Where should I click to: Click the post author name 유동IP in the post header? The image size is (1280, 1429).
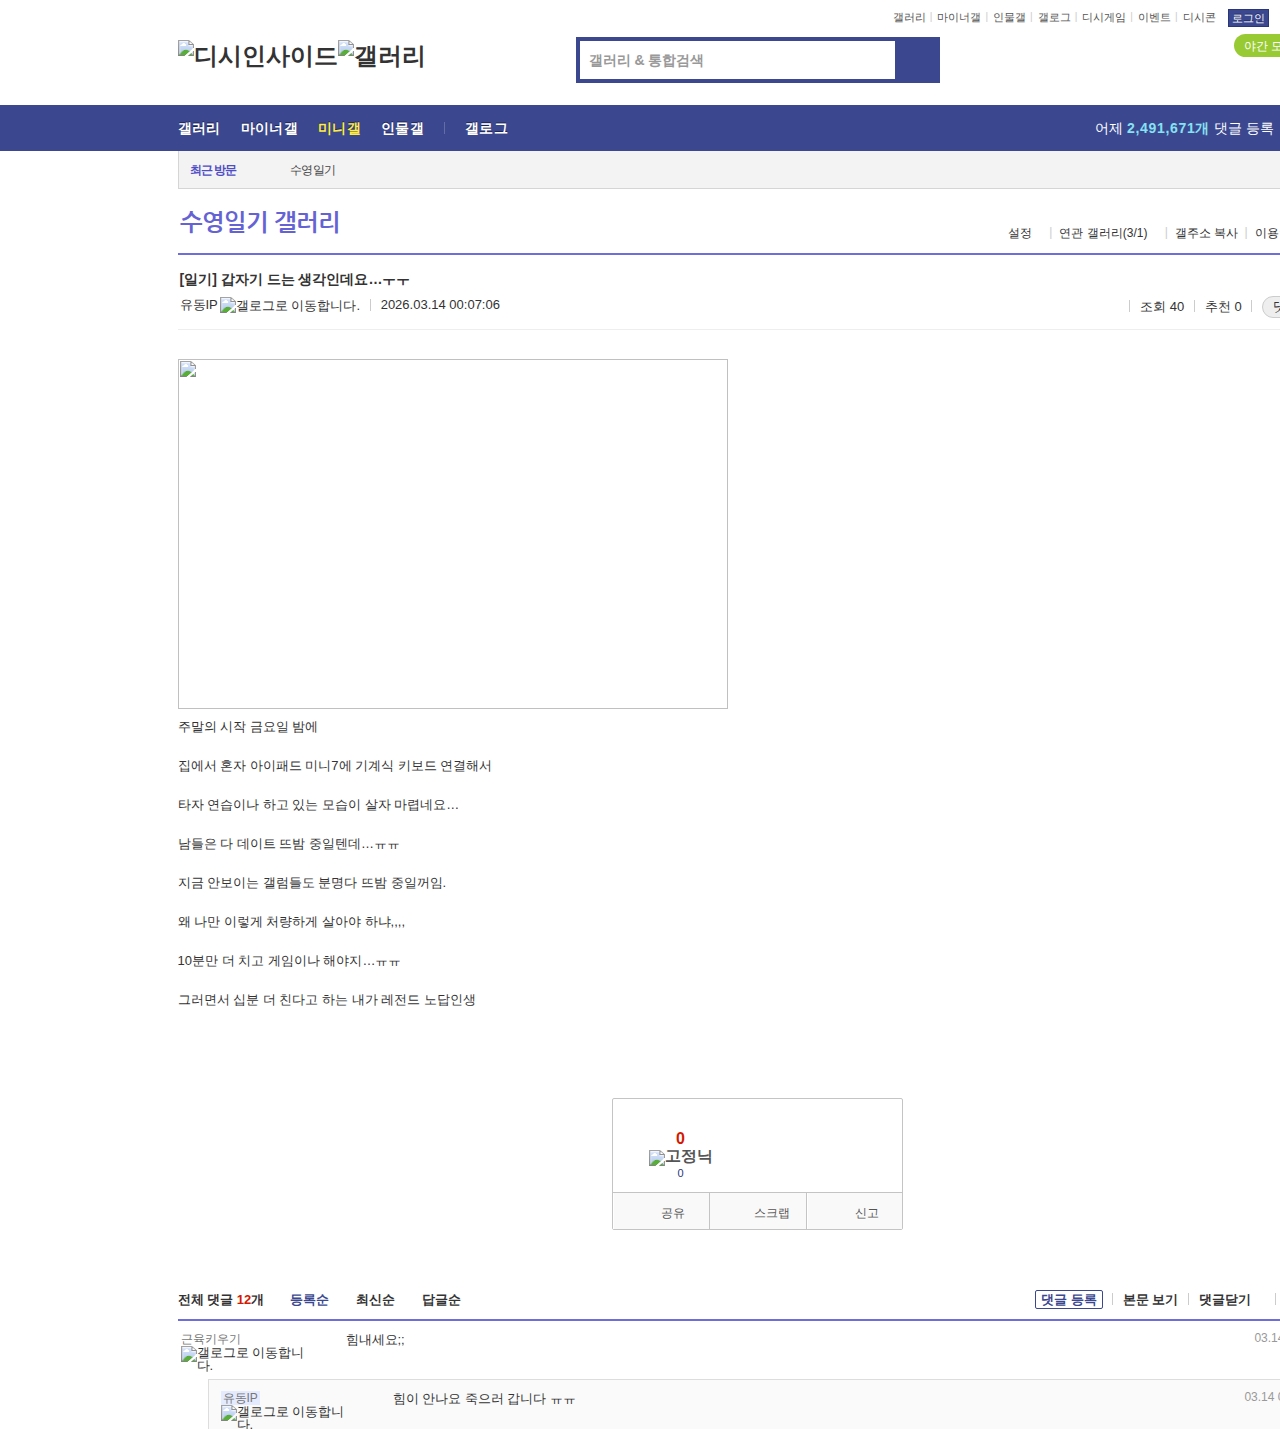pyautogui.click(x=198, y=305)
